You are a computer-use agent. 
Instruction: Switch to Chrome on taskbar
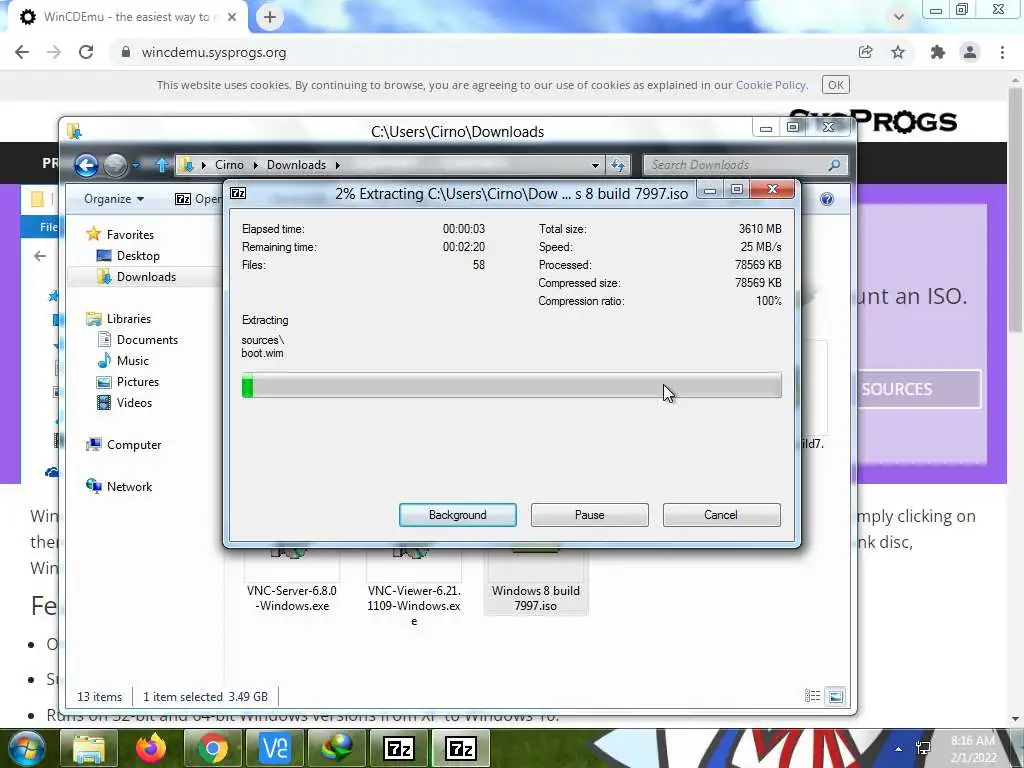click(213, 748)
